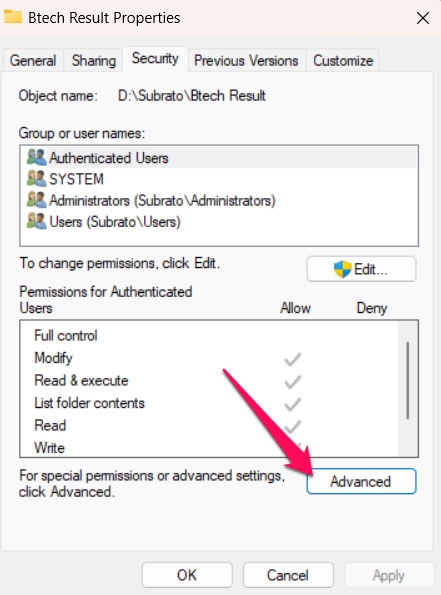Click the shield icon on Edit button
Screen dimensions: 441x595
(x=342, y=269)
